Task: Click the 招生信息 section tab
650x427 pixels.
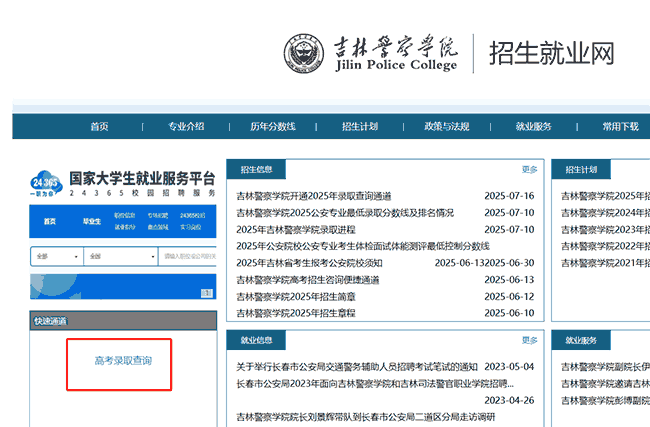Action: 256,169
